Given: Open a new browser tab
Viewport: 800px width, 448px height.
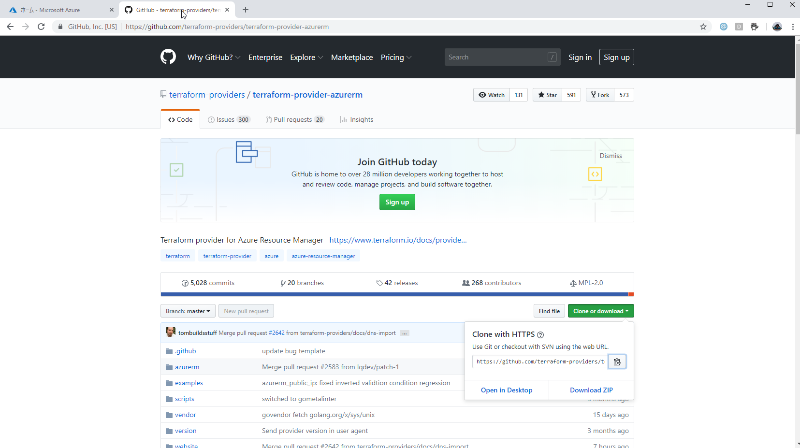Looking at the screenshot, I should click(245, 10).
